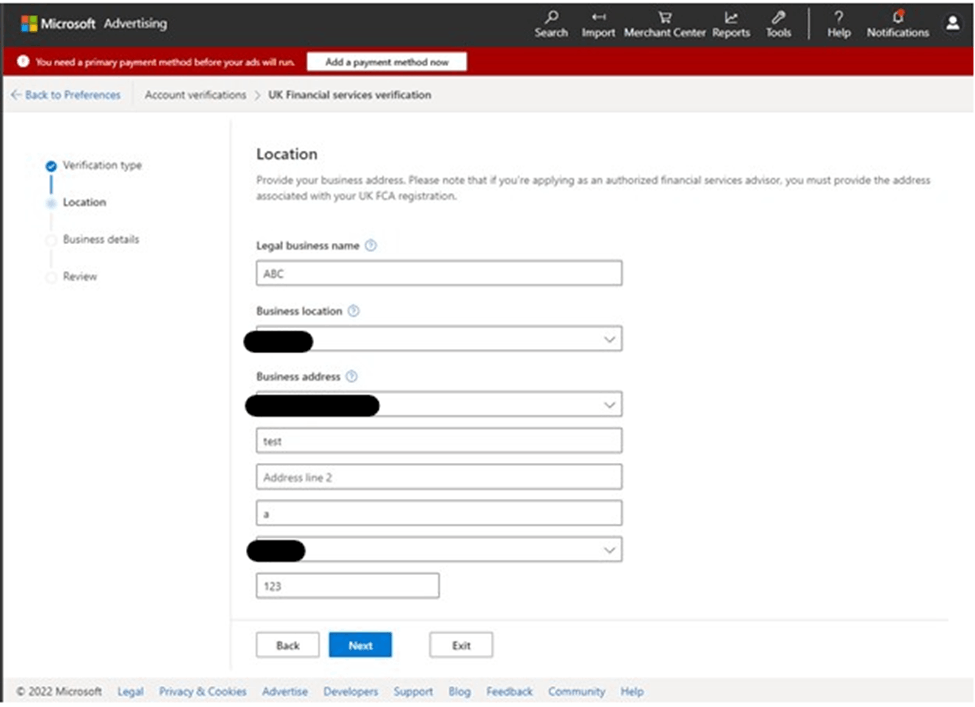Open the Import menu icon

598,24
